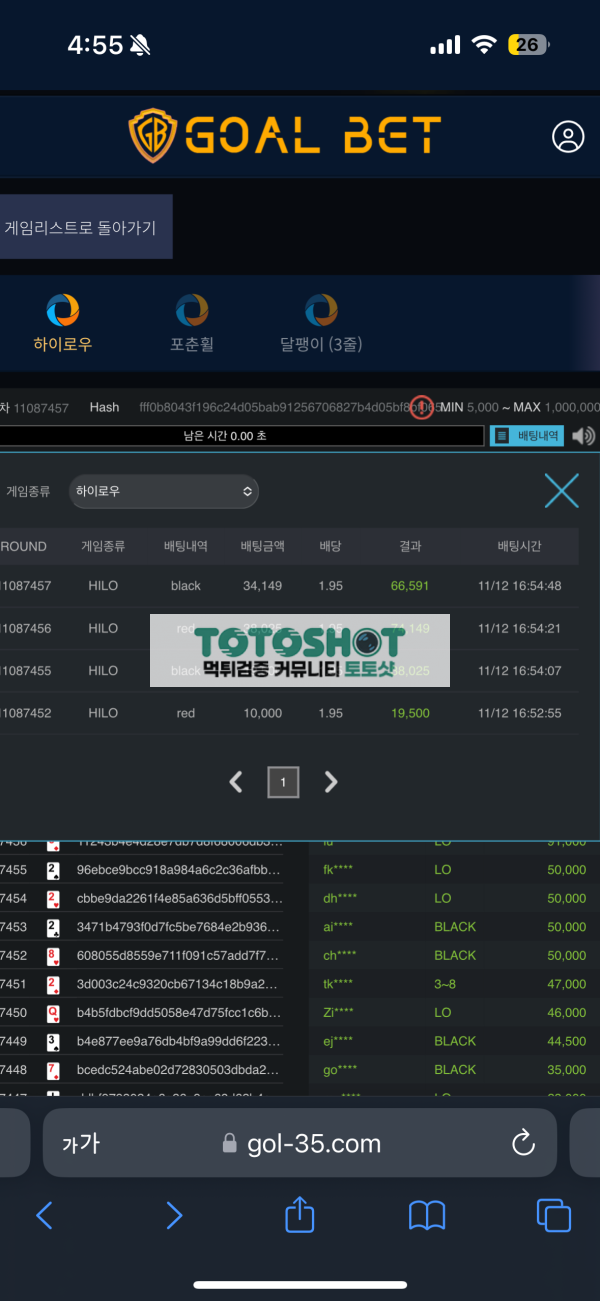
Task: Tap the 가가 reader text-size menu
Action: pos(81,1143)
